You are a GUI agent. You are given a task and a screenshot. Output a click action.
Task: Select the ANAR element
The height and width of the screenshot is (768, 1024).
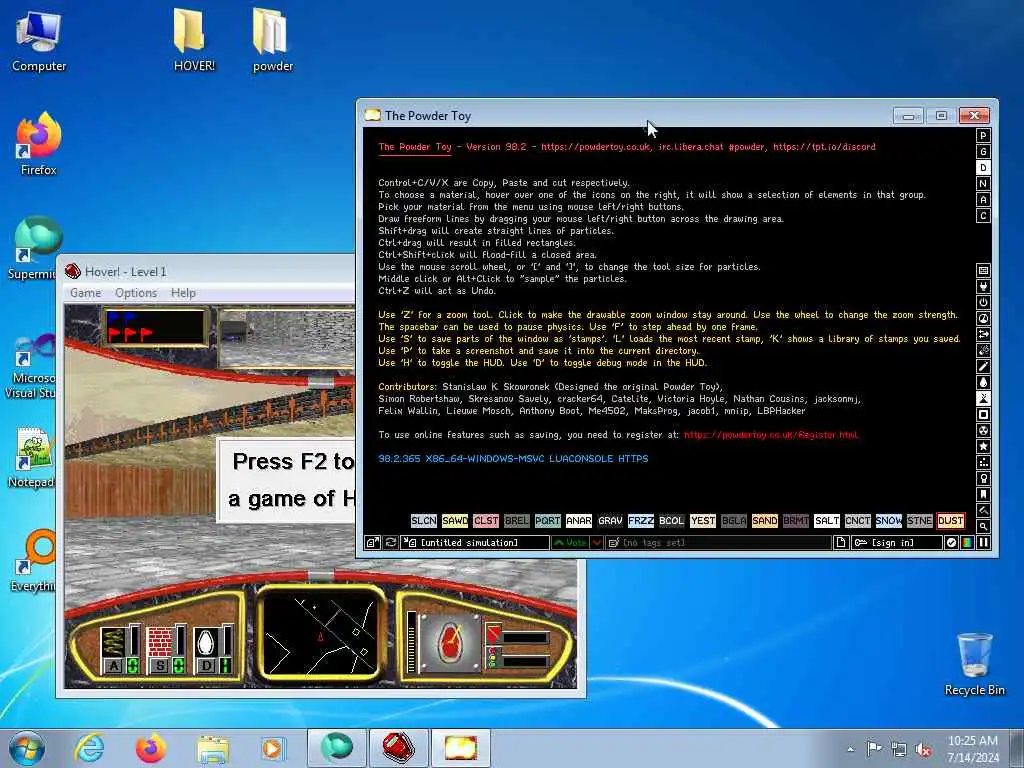(x=579, y=520)
